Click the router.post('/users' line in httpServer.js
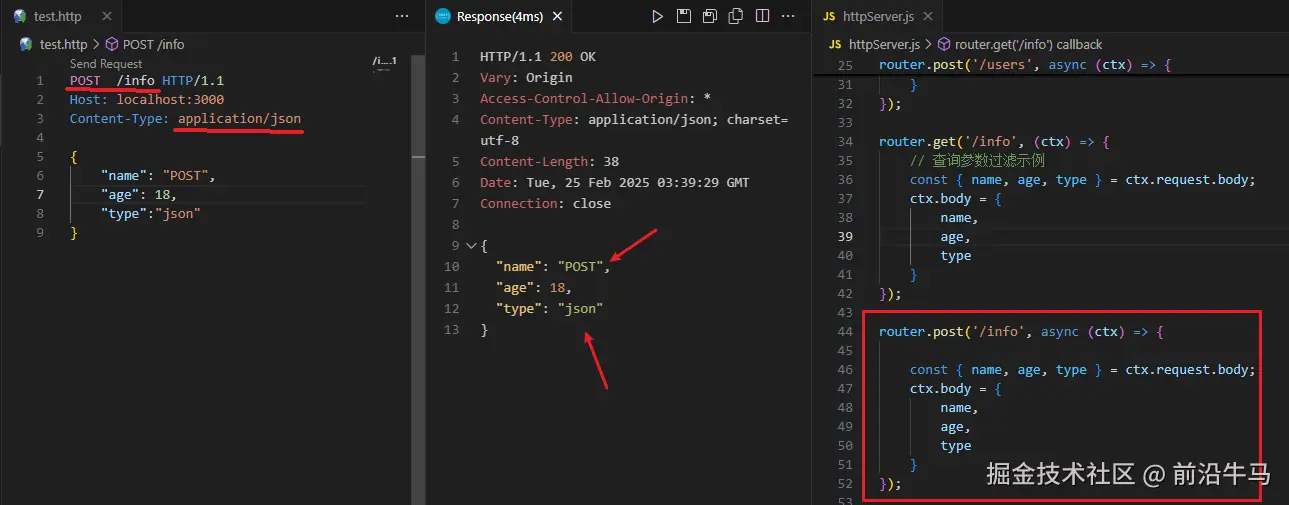 [x=1025, y=65]
